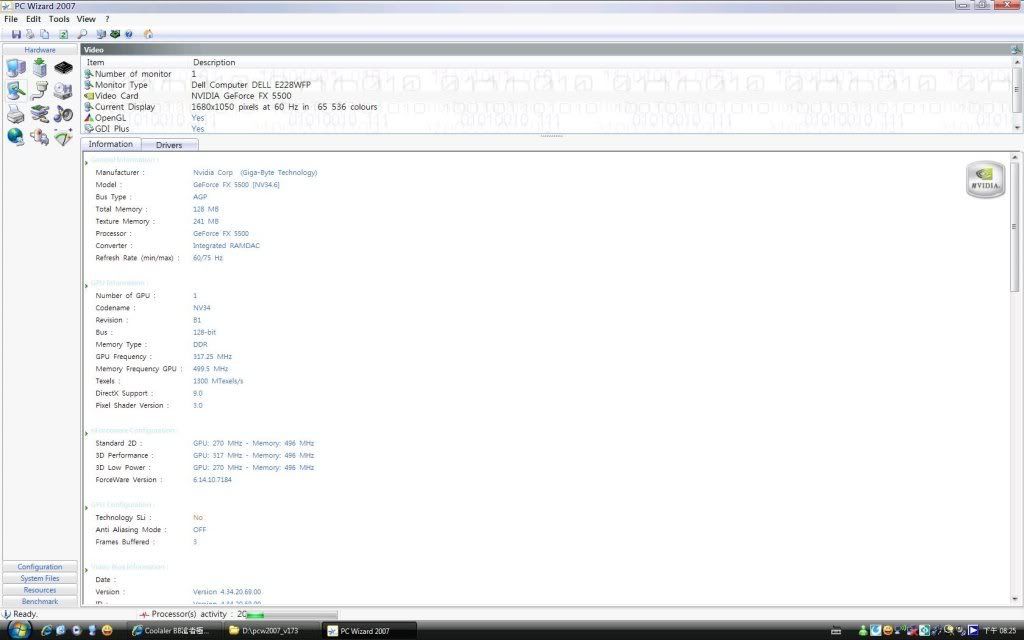This screenshot has width=1024, height=640.
Task: Open Network globe icon in Hardware panel
Action: click(x=16, y=137)
